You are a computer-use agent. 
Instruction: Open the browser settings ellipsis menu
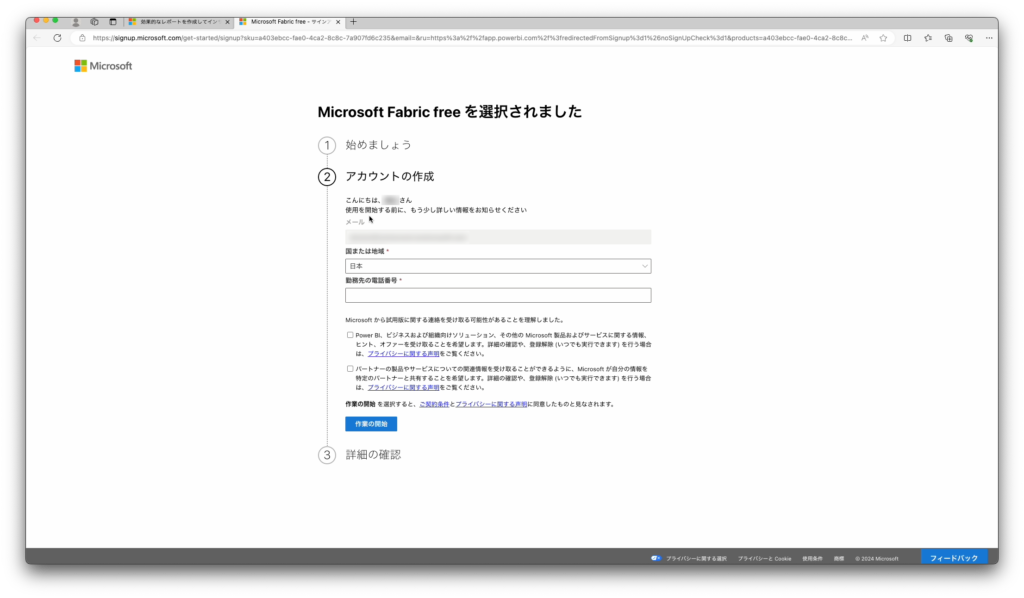988,38
